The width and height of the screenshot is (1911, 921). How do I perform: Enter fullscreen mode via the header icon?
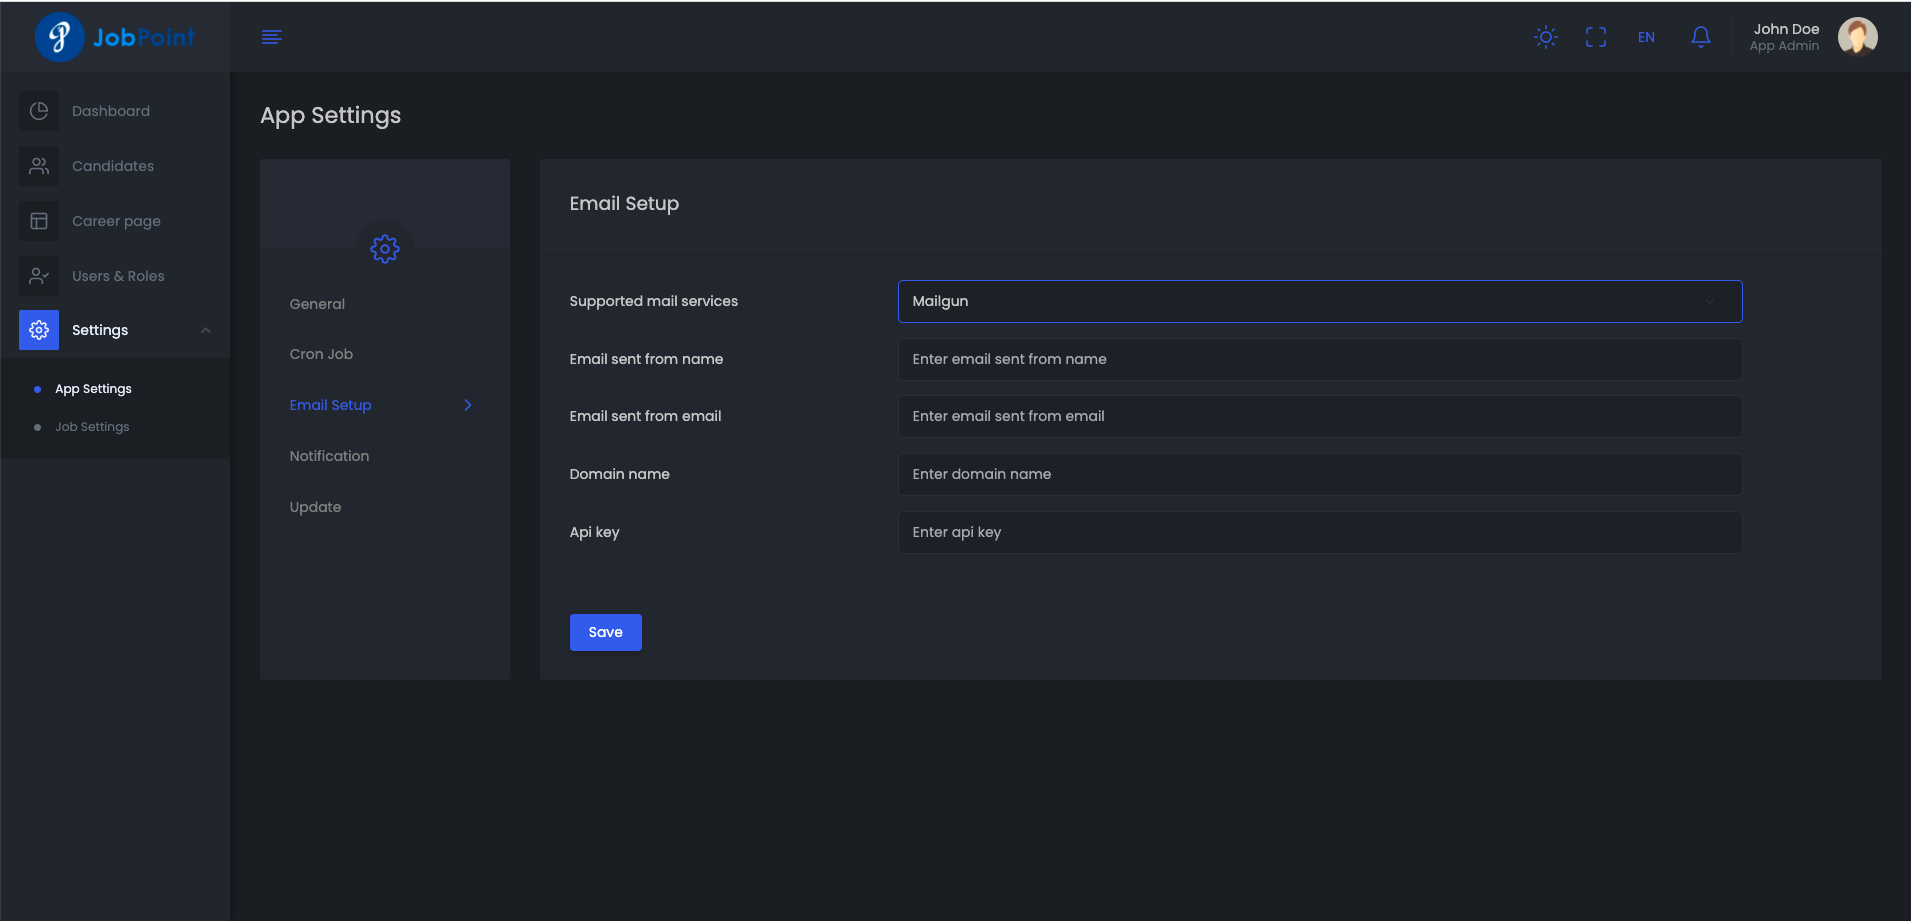1595,37
